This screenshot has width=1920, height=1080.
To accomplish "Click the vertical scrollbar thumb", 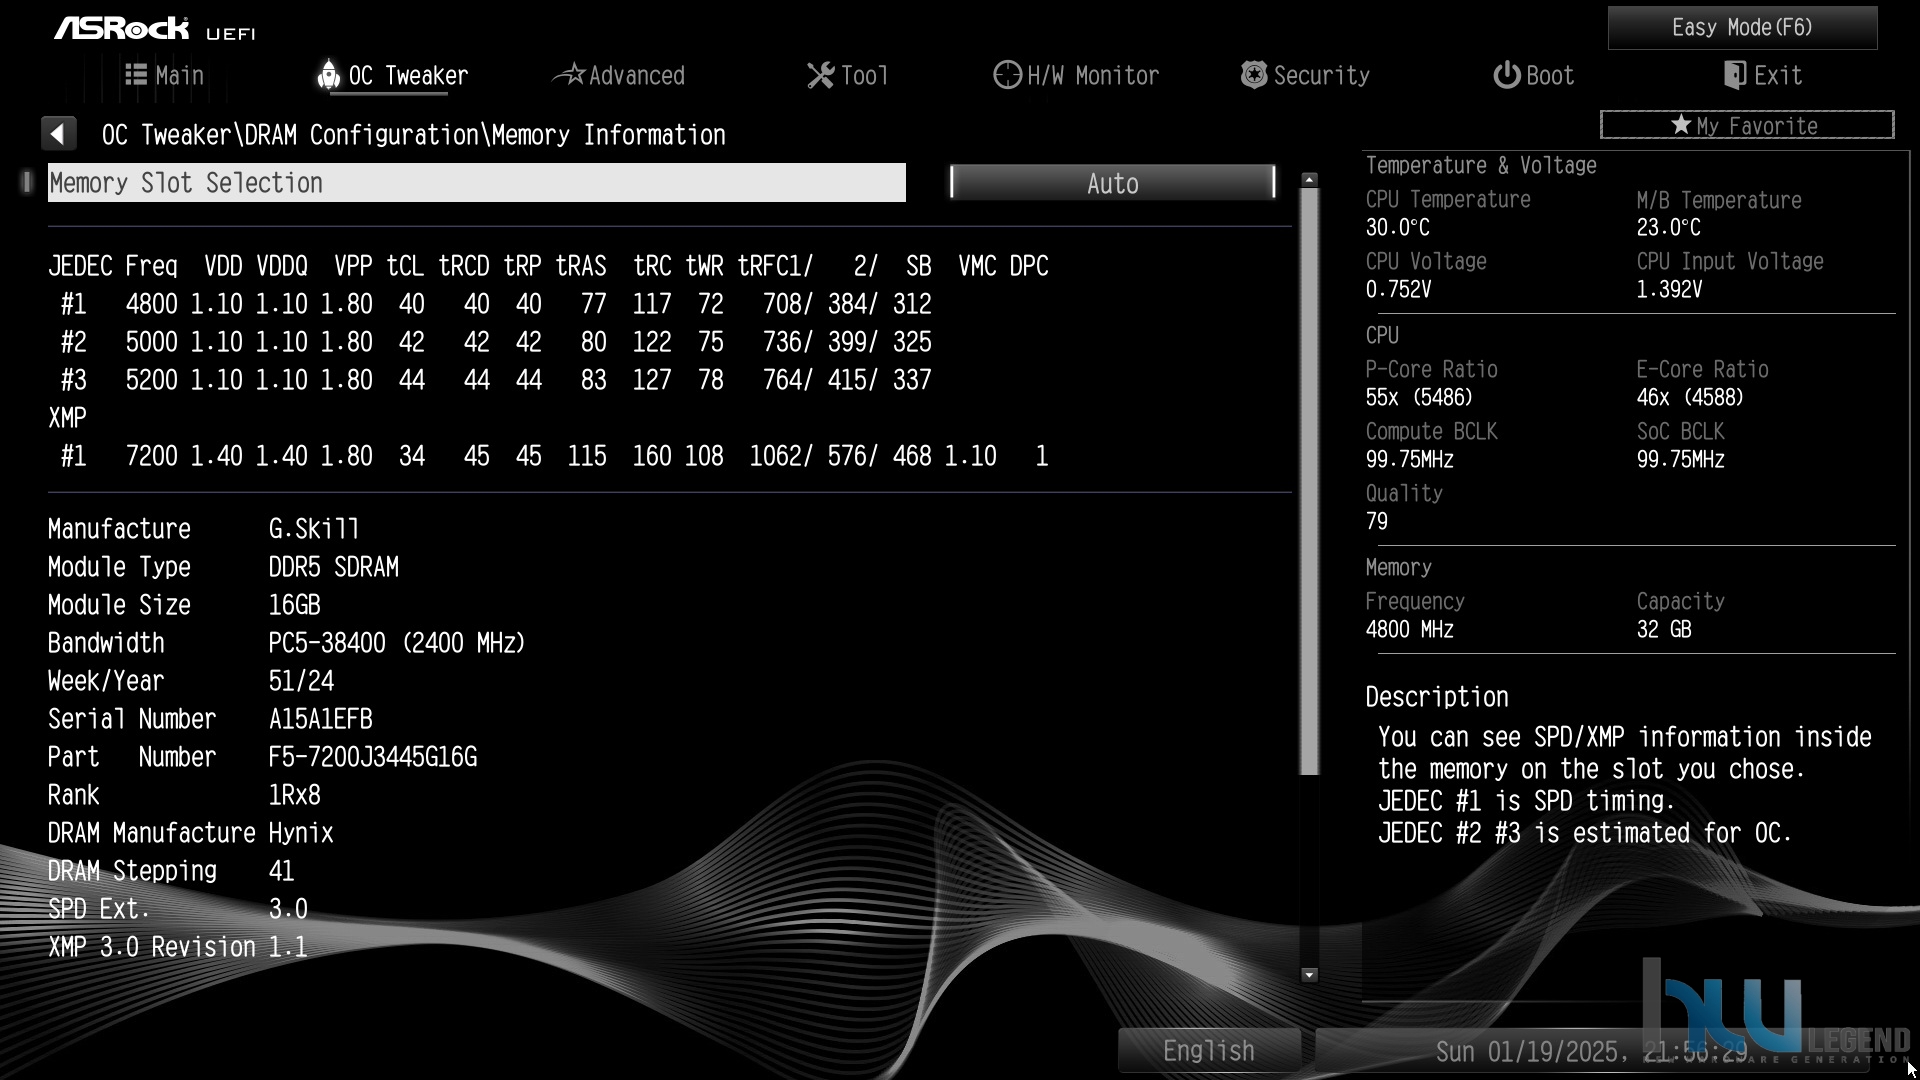I will (1309, 481).
